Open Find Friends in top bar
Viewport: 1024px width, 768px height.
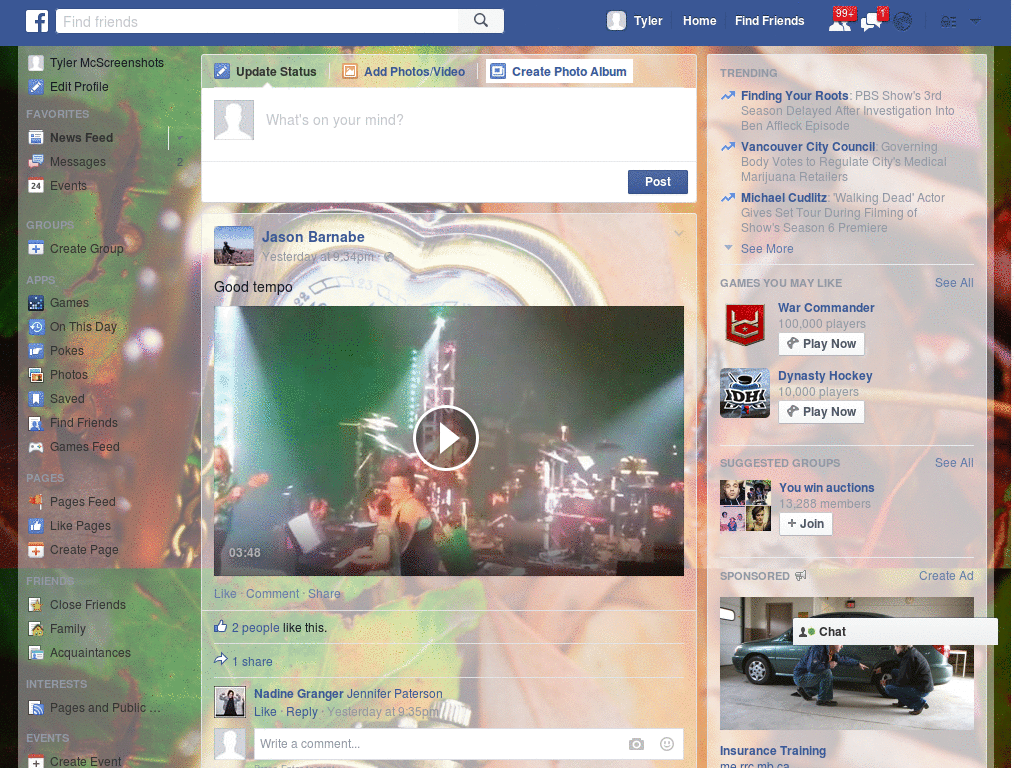tap(769, 21)
